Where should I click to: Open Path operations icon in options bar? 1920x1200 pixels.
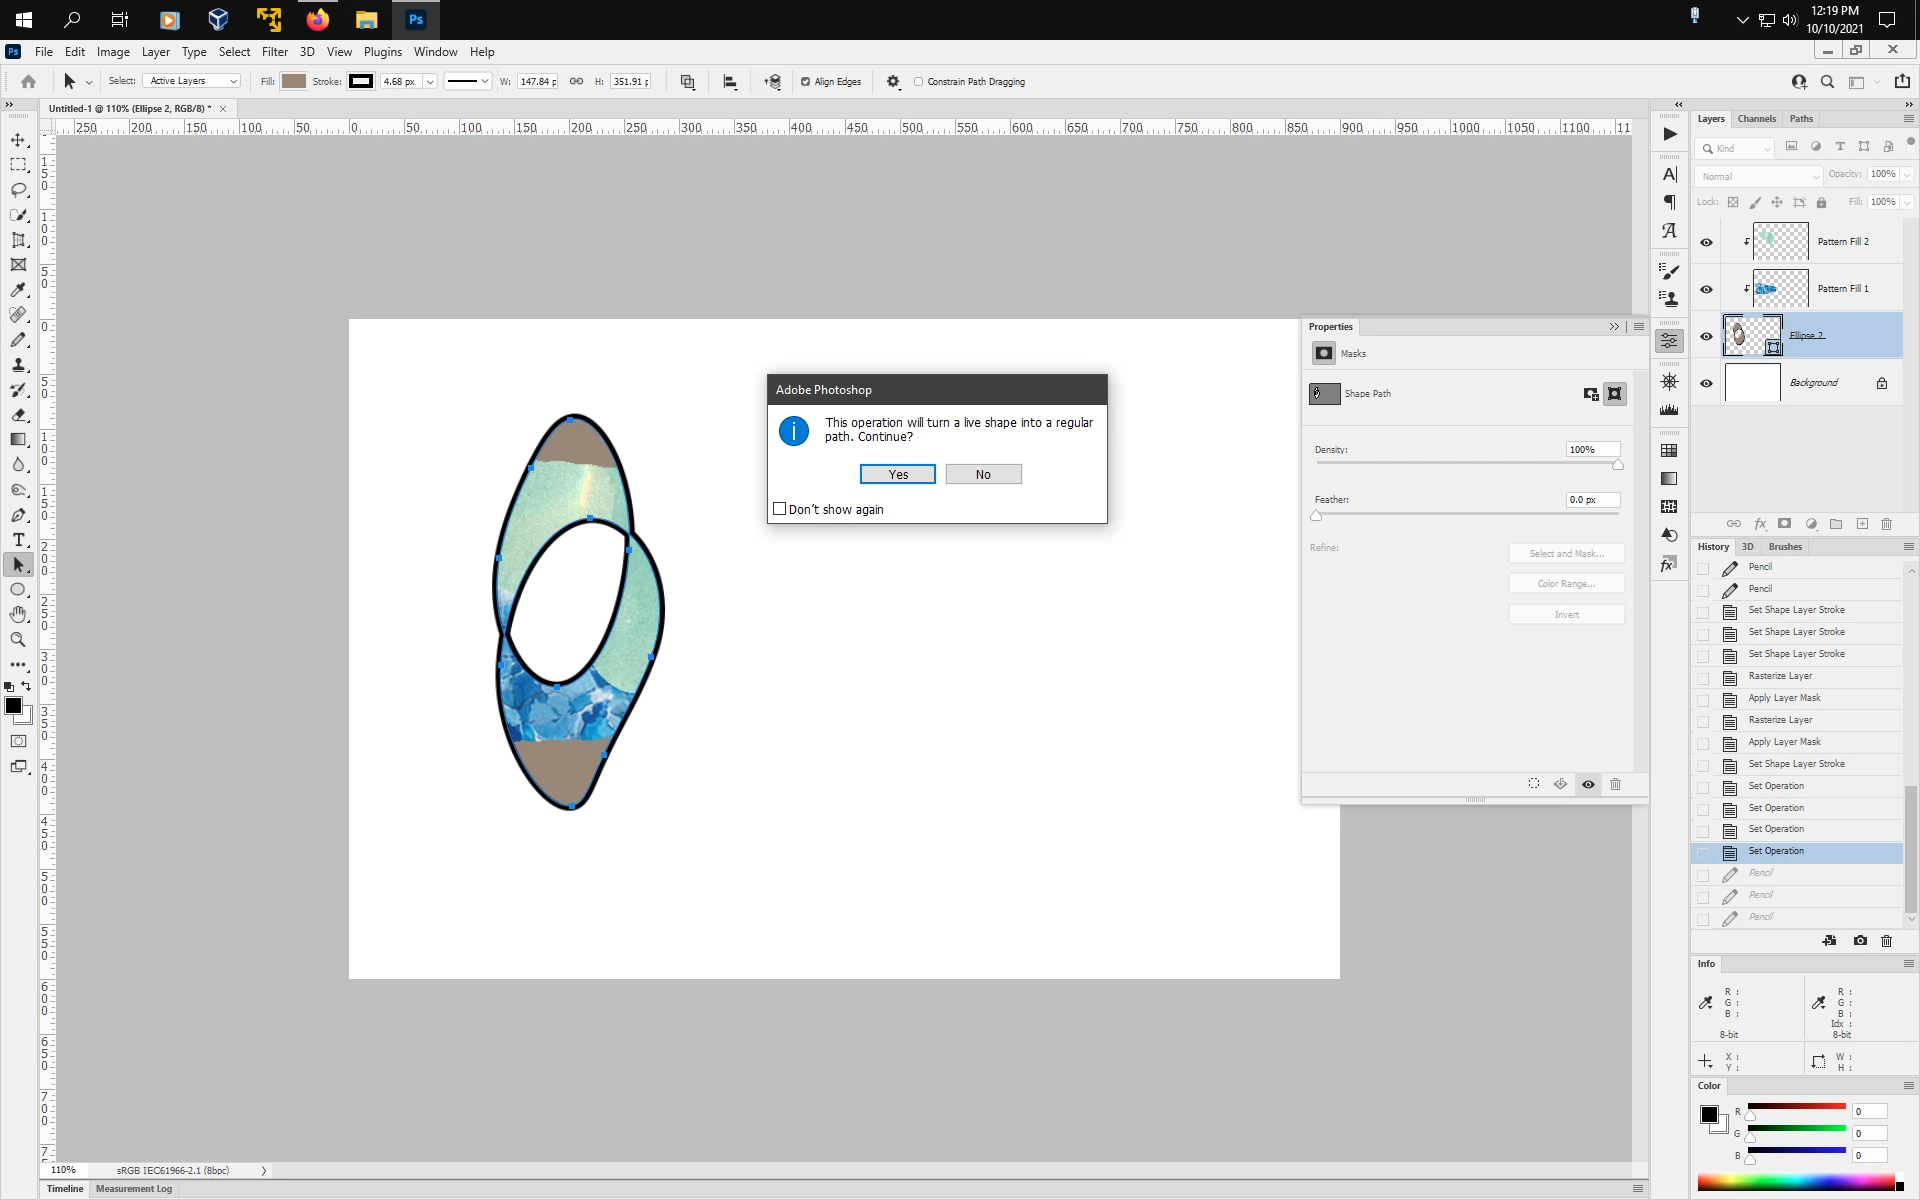click(x=687, y=82)
